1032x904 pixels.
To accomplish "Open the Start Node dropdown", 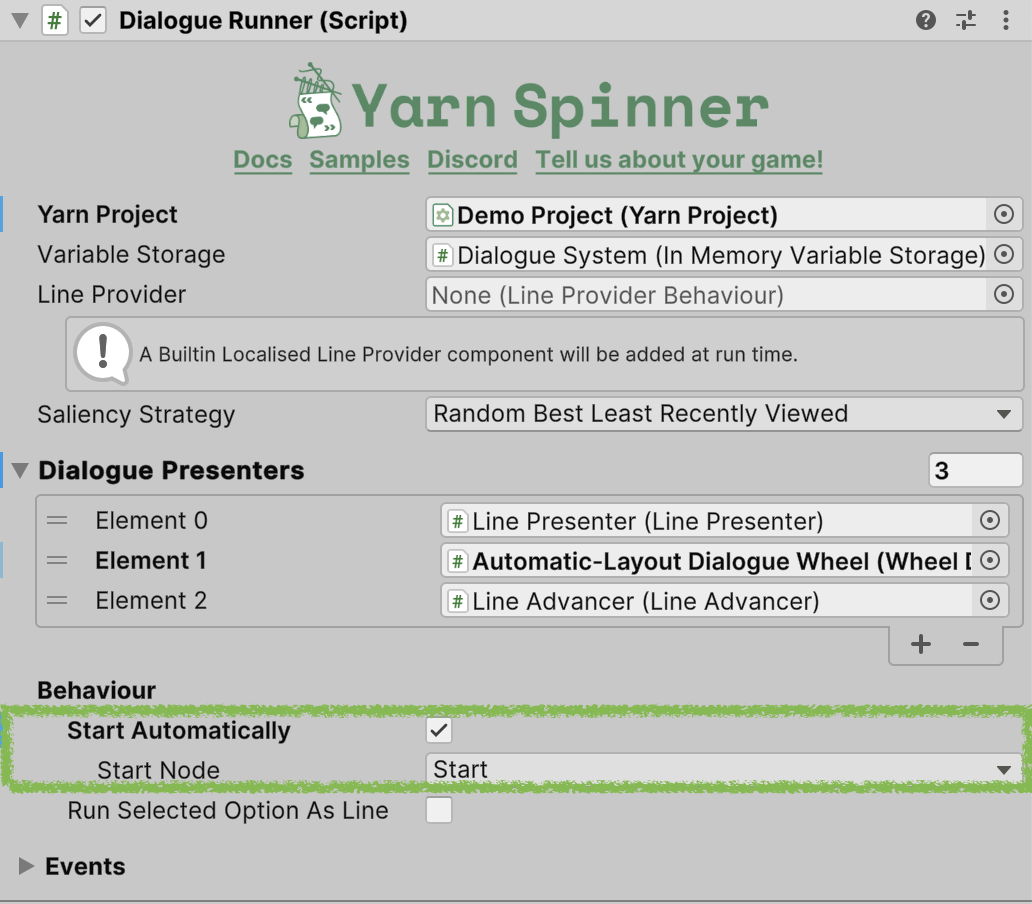I will pos(724,770).
